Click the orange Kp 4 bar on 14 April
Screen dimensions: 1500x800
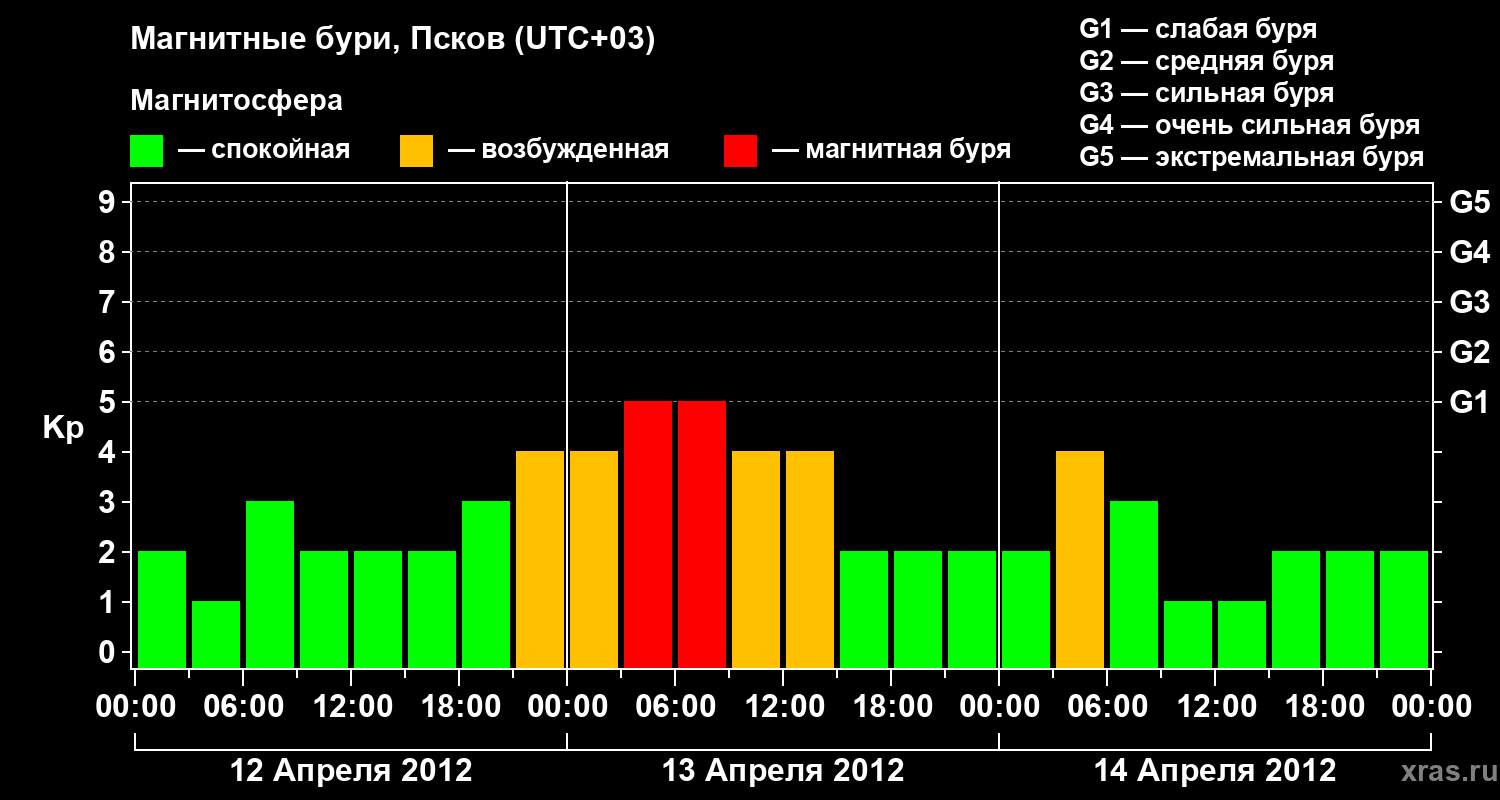click(1080, 559)
